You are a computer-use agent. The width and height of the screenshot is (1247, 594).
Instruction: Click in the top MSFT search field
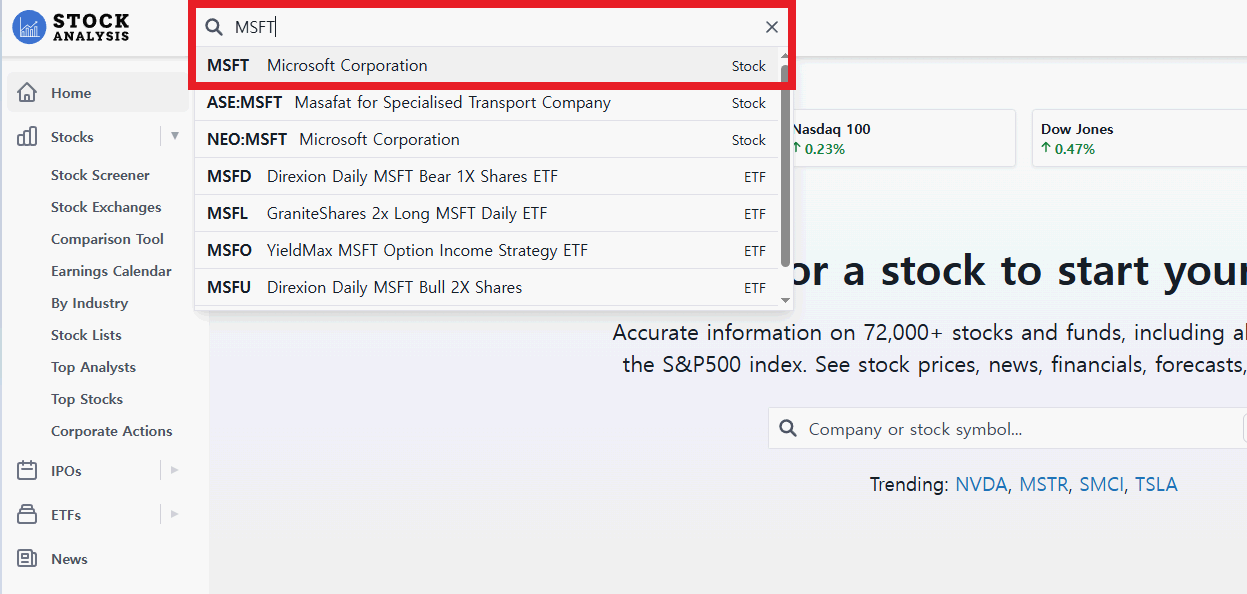click(492, 27)
